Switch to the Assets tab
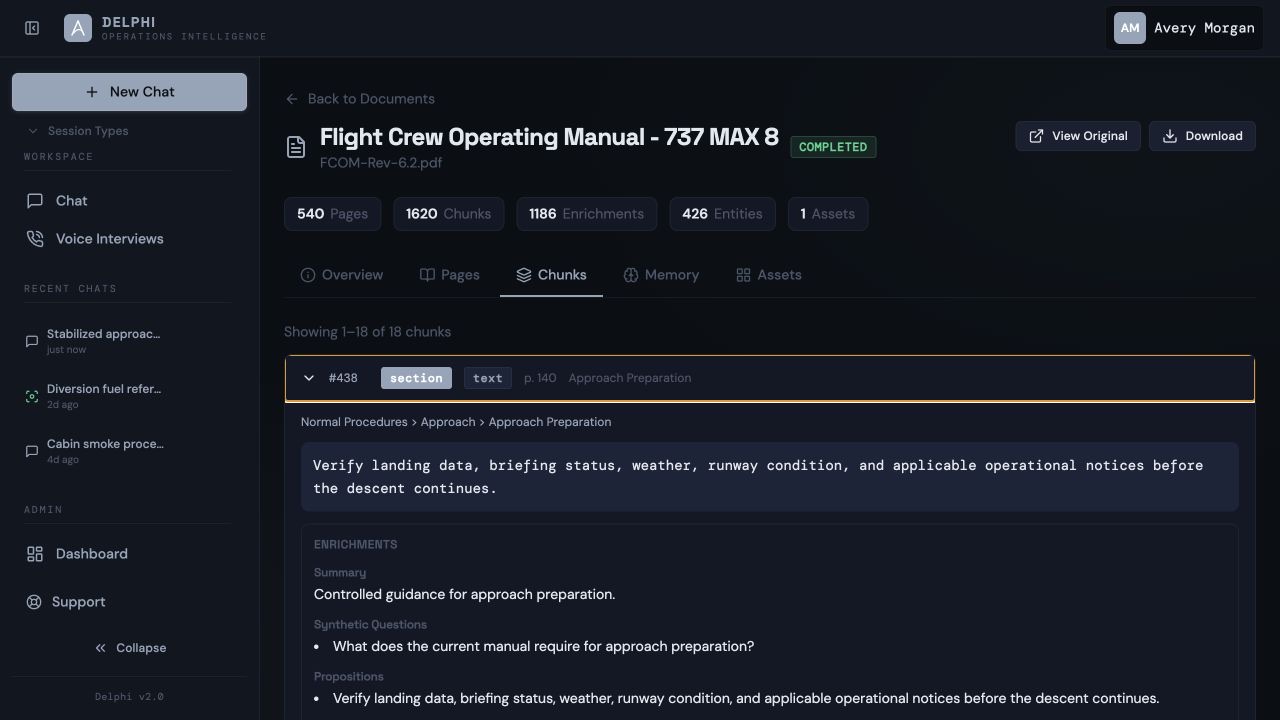This screenshot has width=1280, height=720. coord(769,275)
